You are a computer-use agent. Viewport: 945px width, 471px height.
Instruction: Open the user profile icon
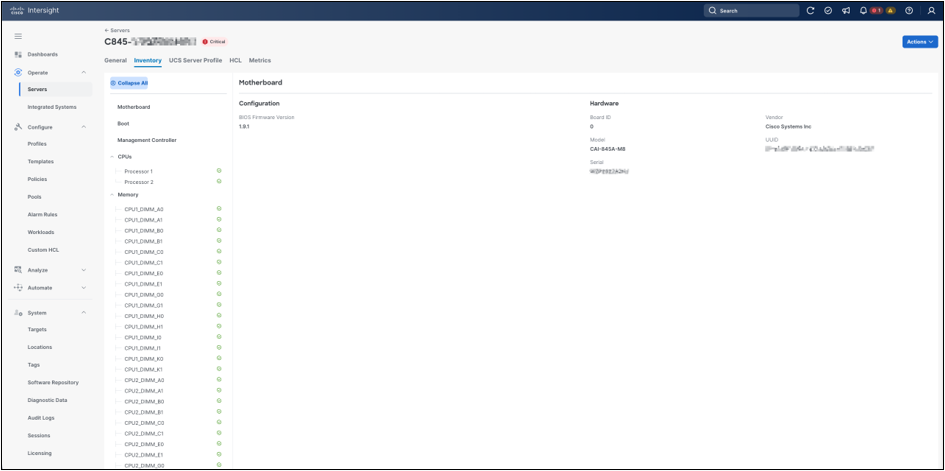931,11
